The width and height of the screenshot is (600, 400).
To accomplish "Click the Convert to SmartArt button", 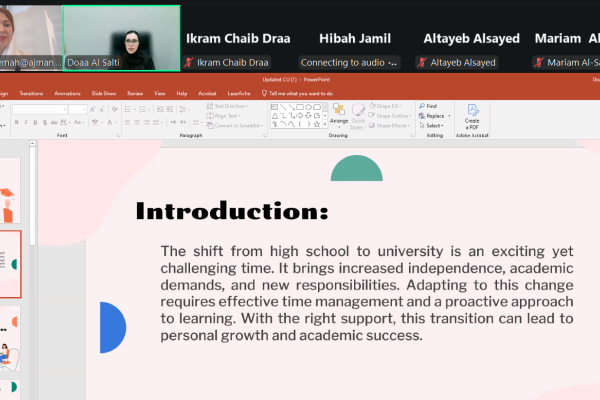I will click(236, 125).
